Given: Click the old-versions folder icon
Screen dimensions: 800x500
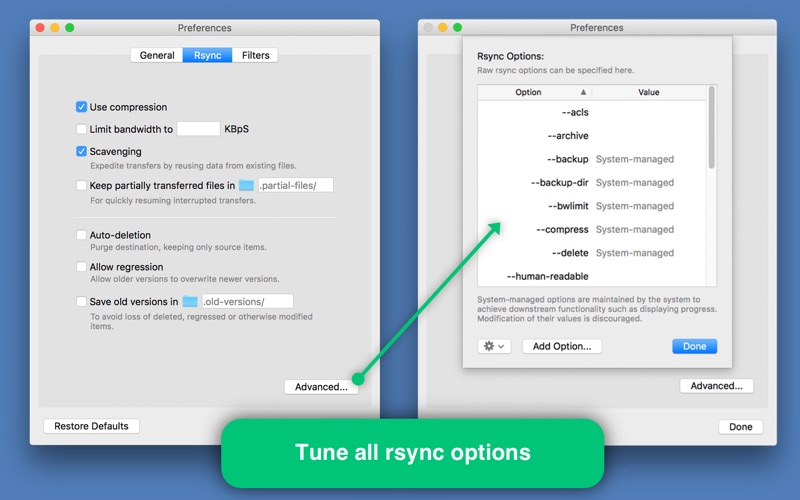Looking at the screenshot, I should click(x=190, y=302).
